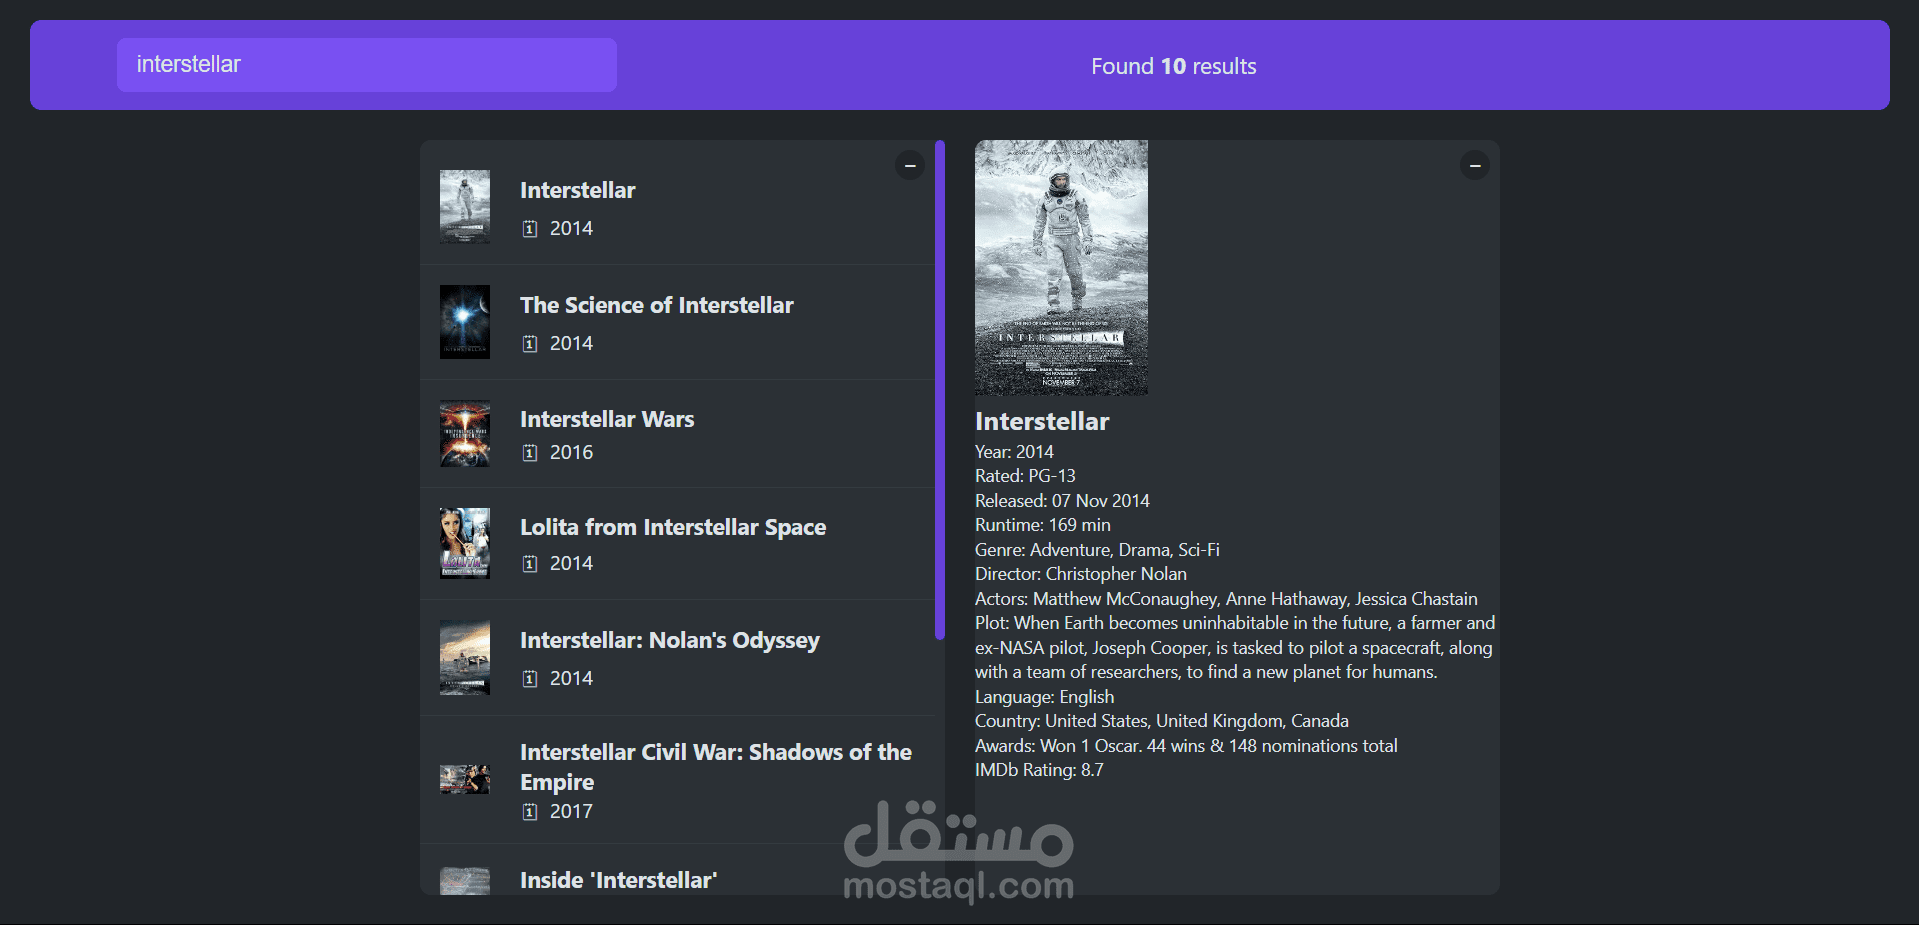This screenshot has width=1919, height=925.
Task: Click the Language: English line
Action: point(1044,697)
